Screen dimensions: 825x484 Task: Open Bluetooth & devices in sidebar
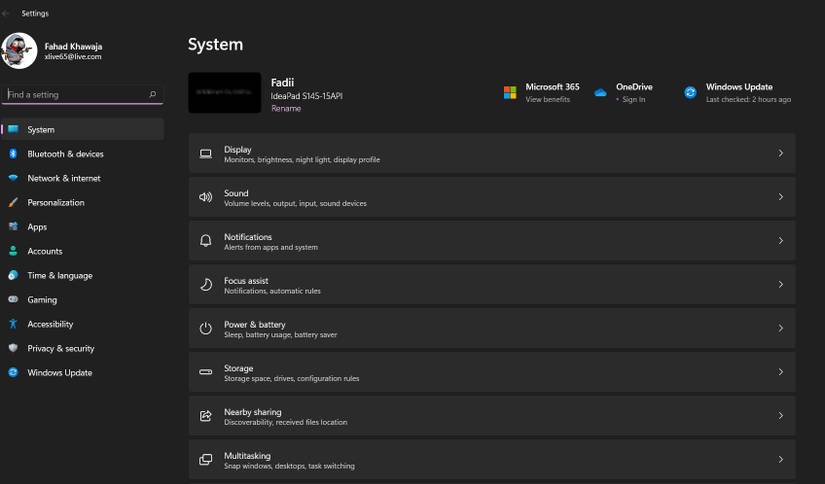[65, 154]
